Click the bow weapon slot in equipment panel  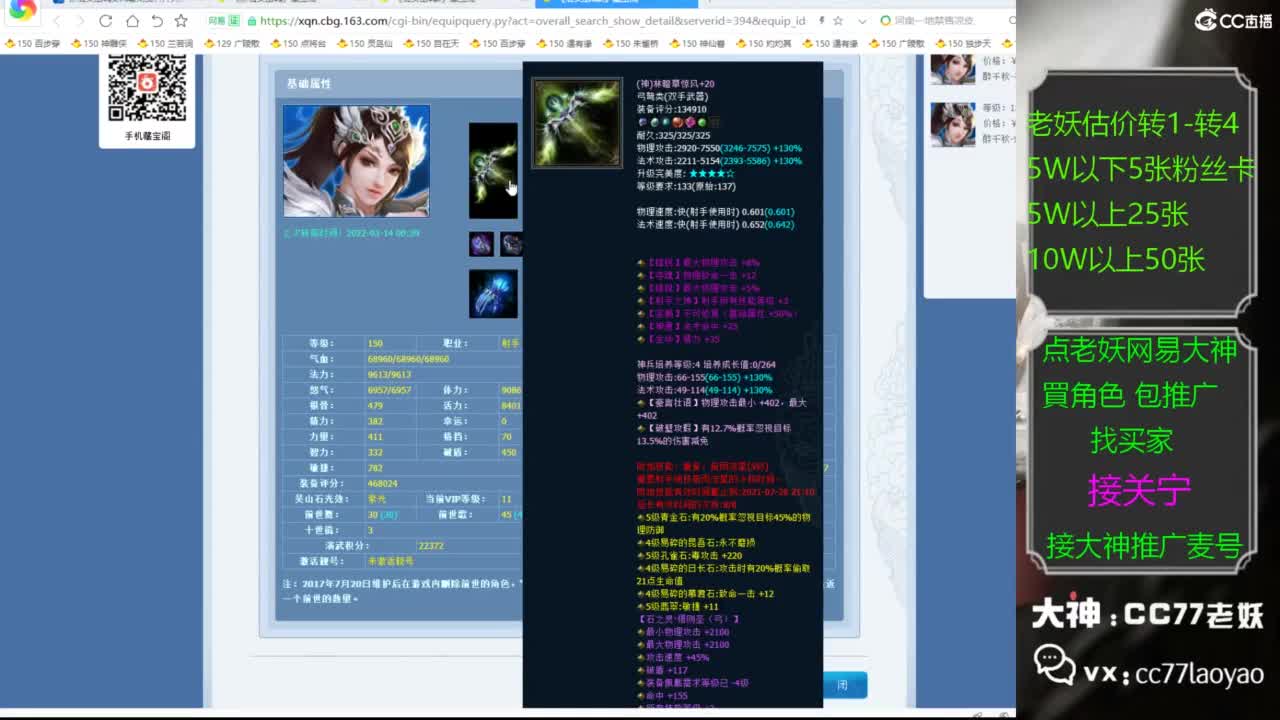coord(493,171)
